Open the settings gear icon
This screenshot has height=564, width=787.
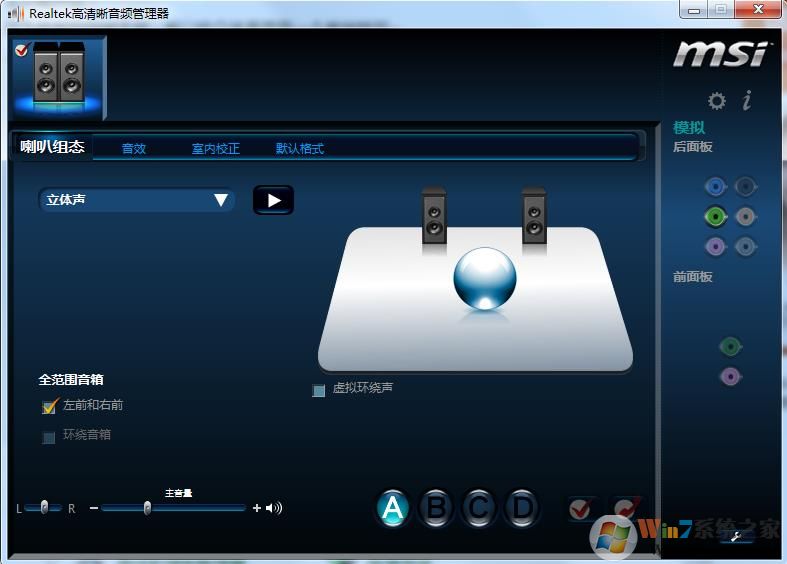pyautogui.click(x=716, y=101)
